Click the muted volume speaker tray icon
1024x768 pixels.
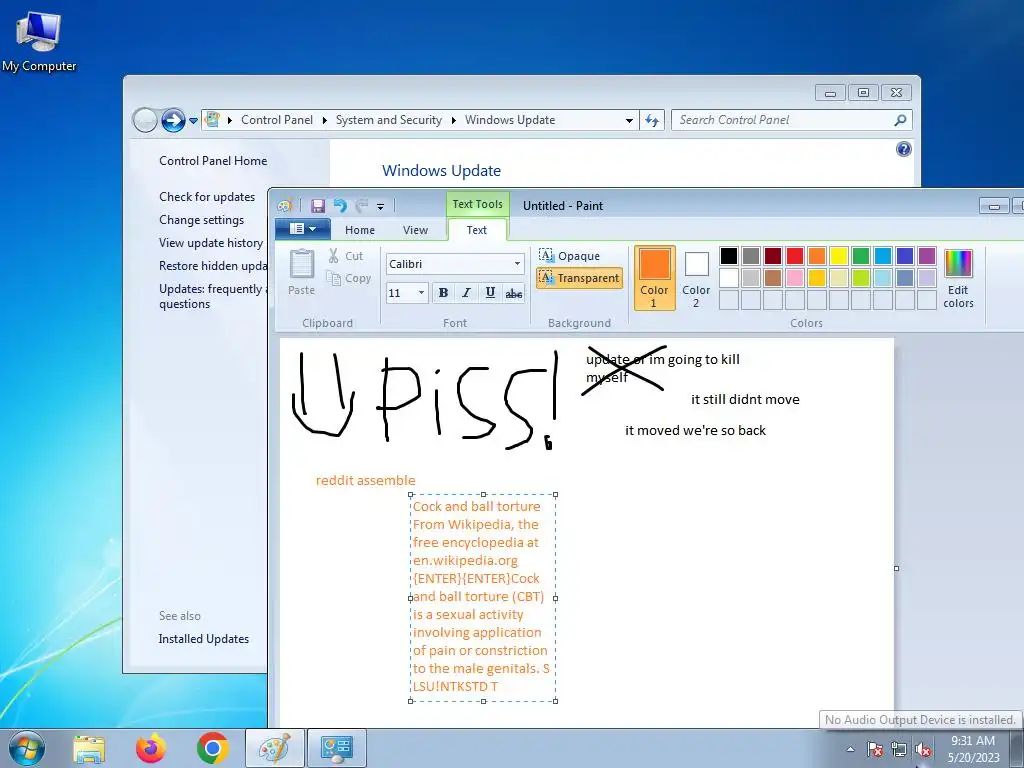(x=923, y=749)
